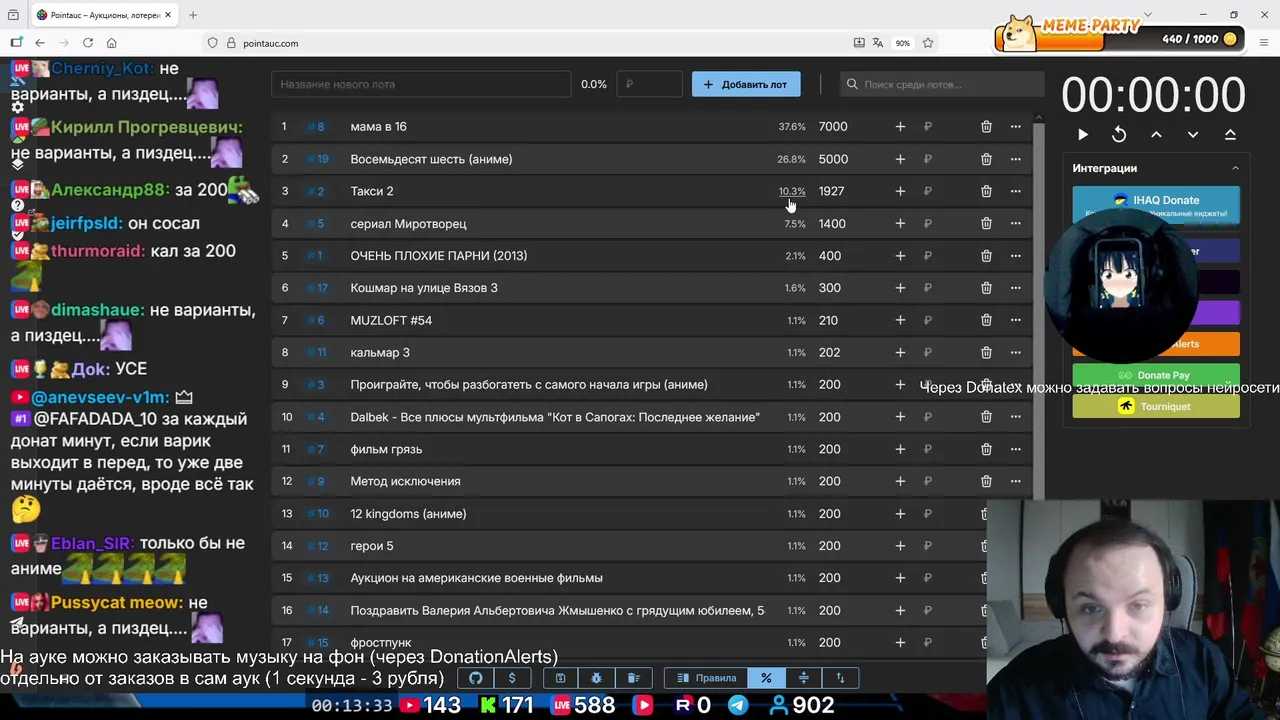Reset the timer with the circular arrow

pos(1119,134)
